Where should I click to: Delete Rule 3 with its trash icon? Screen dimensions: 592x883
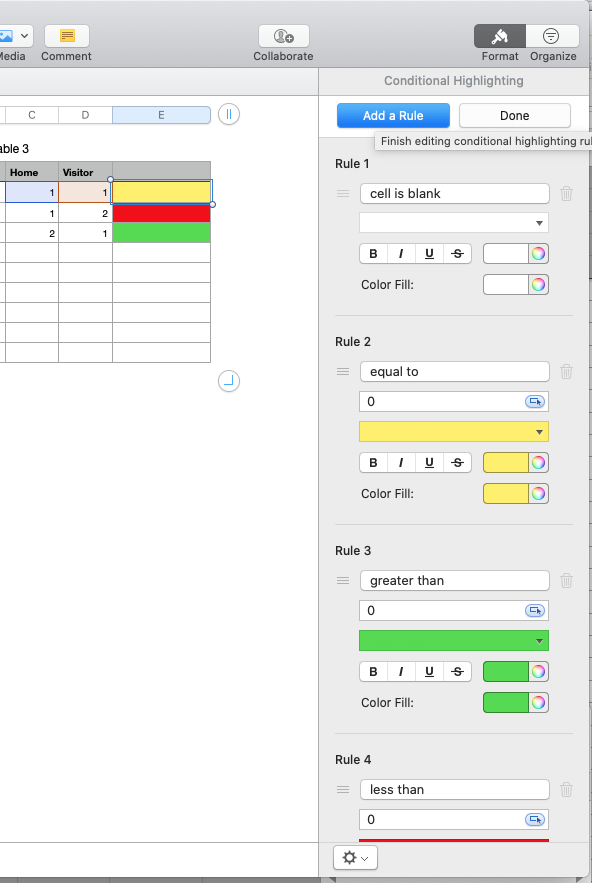click(x=566, y=580)
